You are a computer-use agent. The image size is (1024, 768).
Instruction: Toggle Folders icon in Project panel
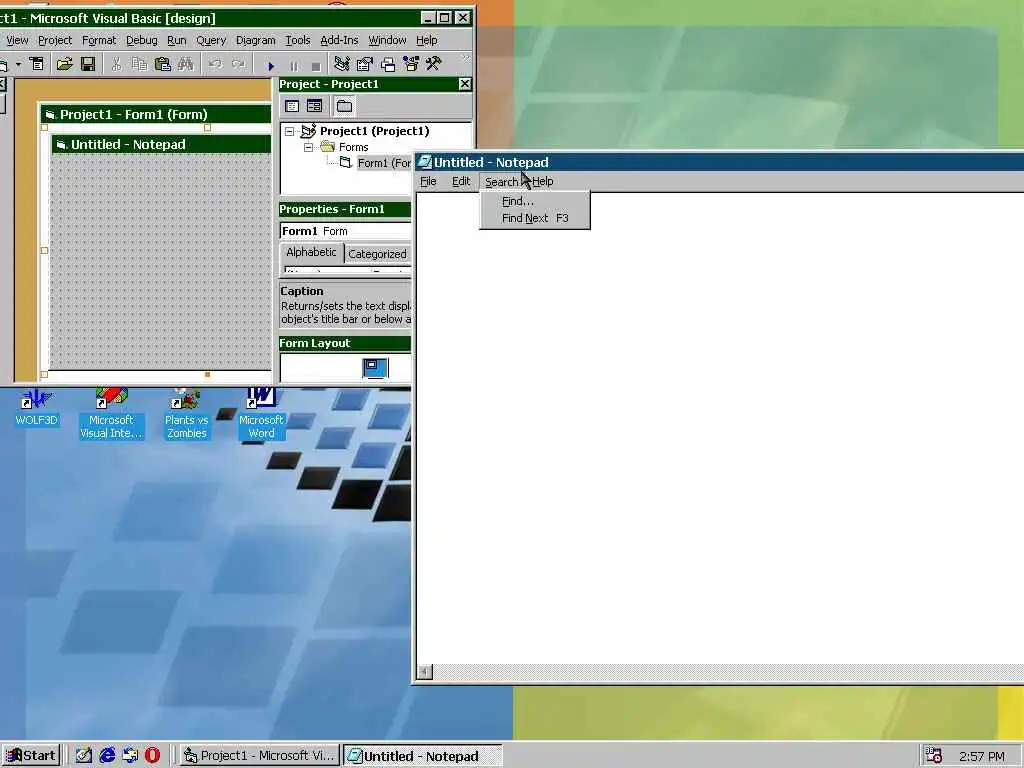click(344, 106)
